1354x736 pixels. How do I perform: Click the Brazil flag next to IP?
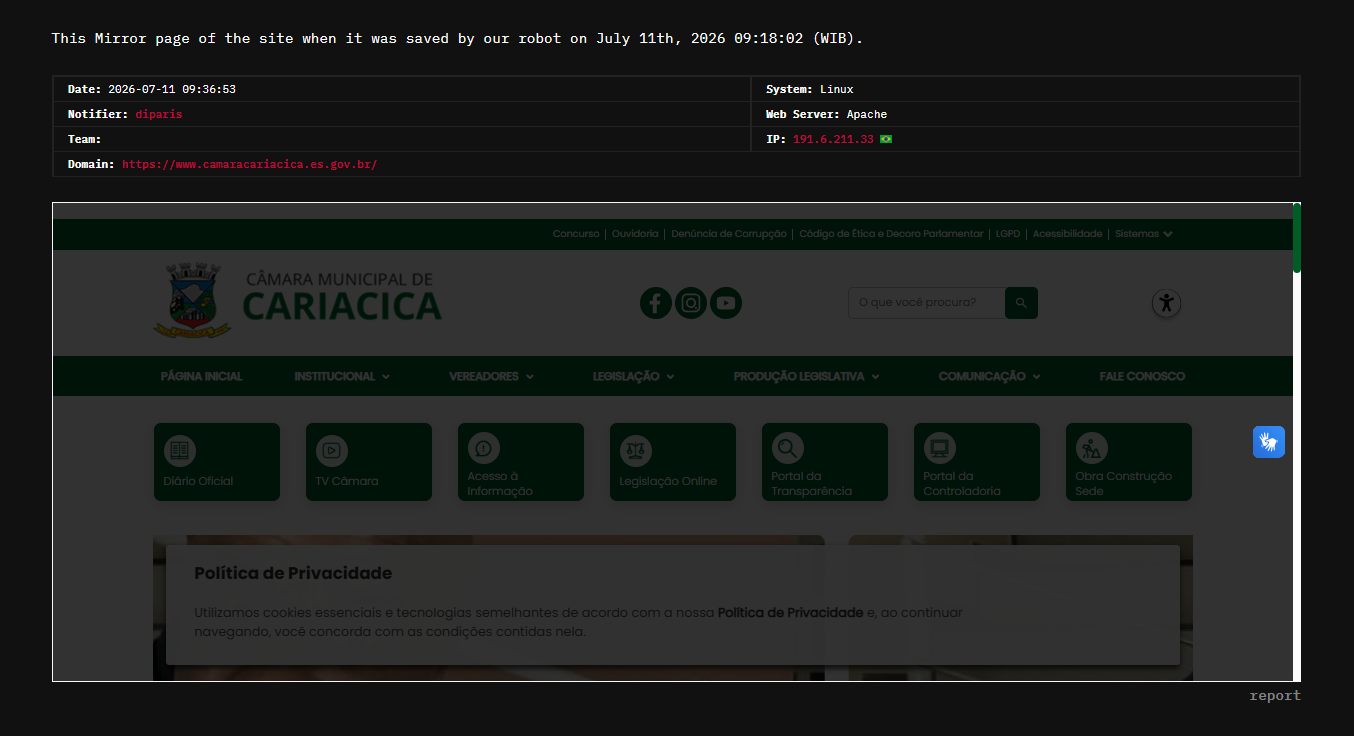coord(886,139)
